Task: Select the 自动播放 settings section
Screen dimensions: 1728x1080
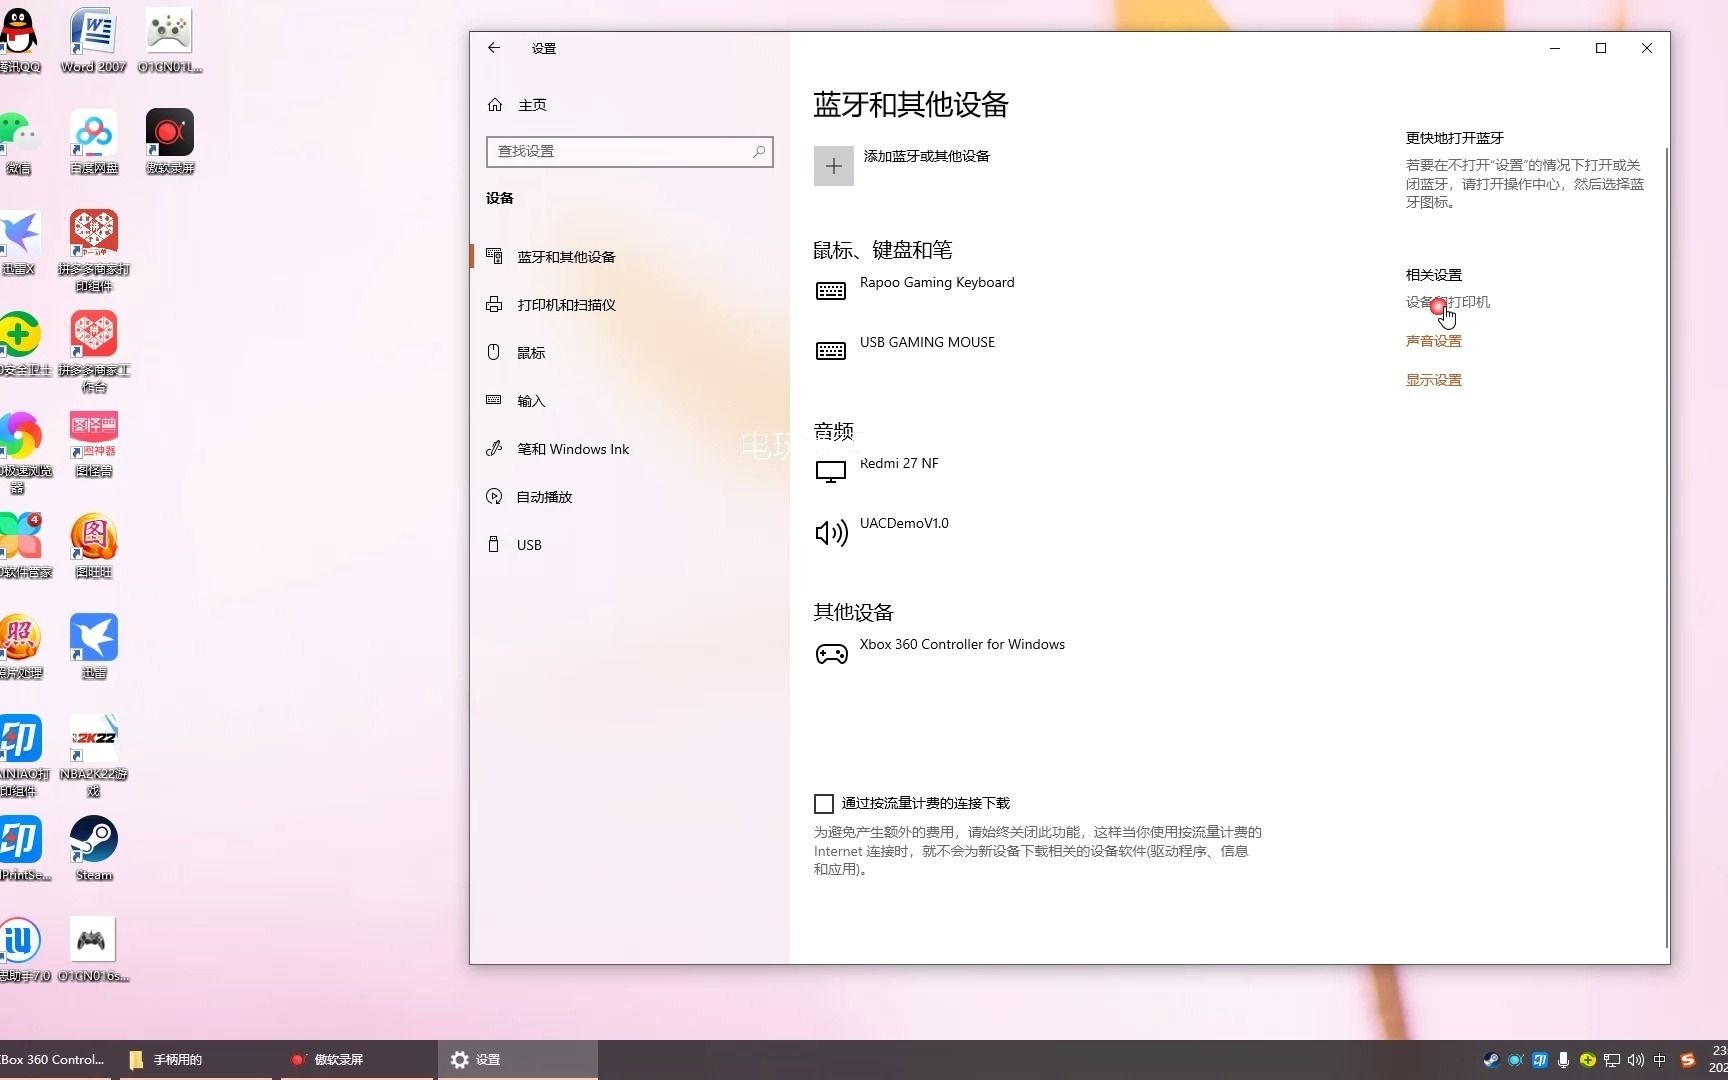Action: [x=543, y=496]
